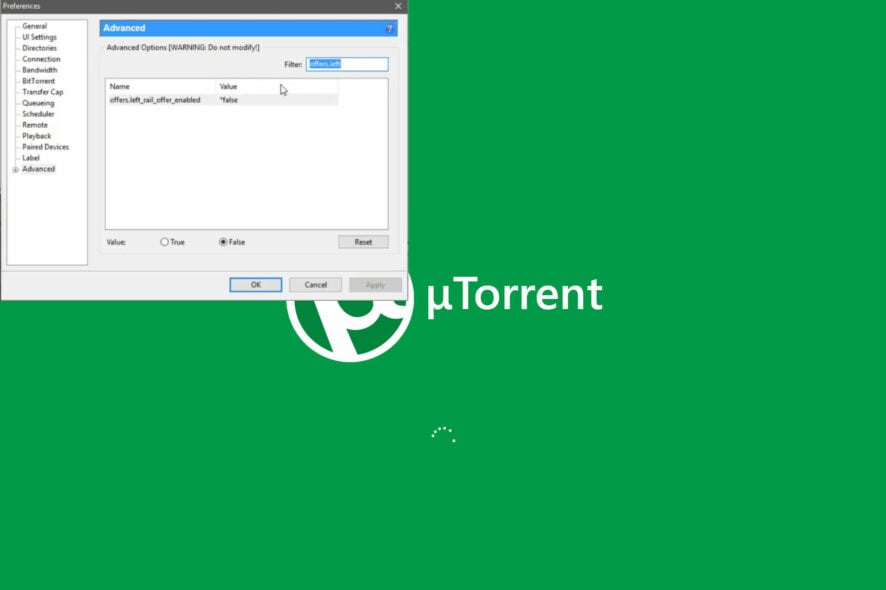This screenshot has height=590, width=886.
Task: Open the Advanced help icon
Action: pos(390,28)
